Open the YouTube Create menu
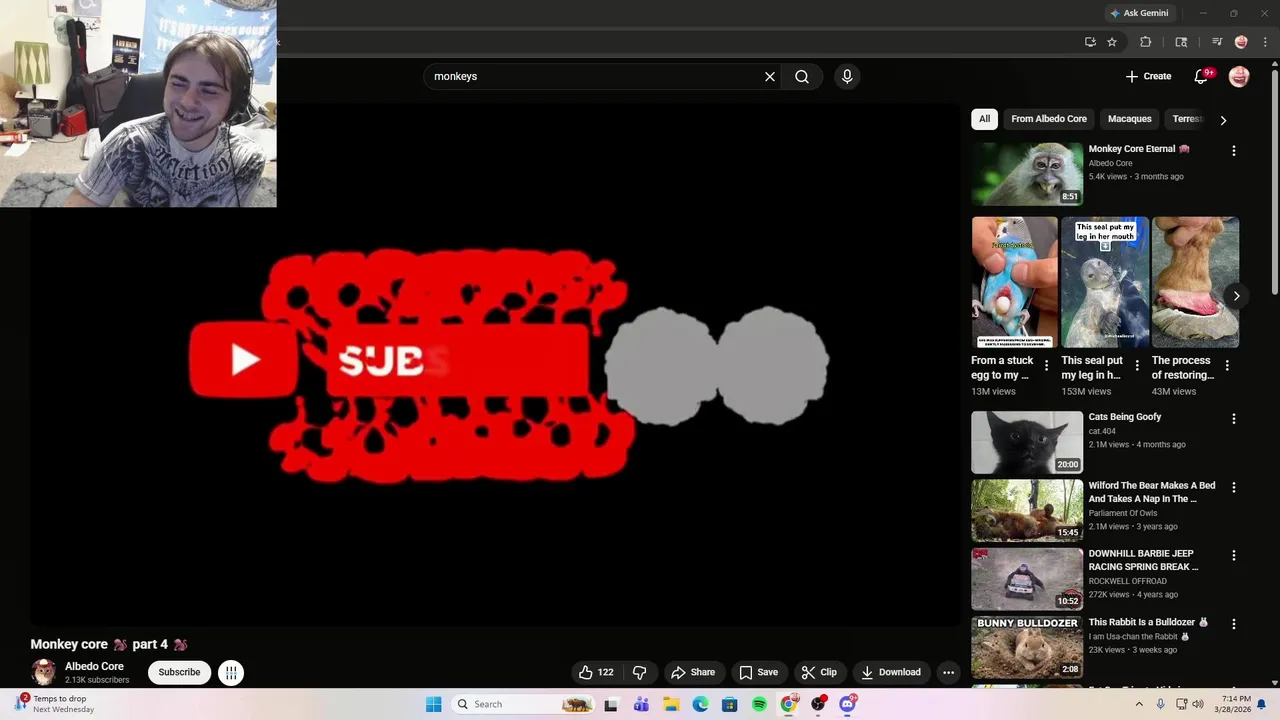The width and height of the screenshot is (1280, 720). [x=1148, y=76]
